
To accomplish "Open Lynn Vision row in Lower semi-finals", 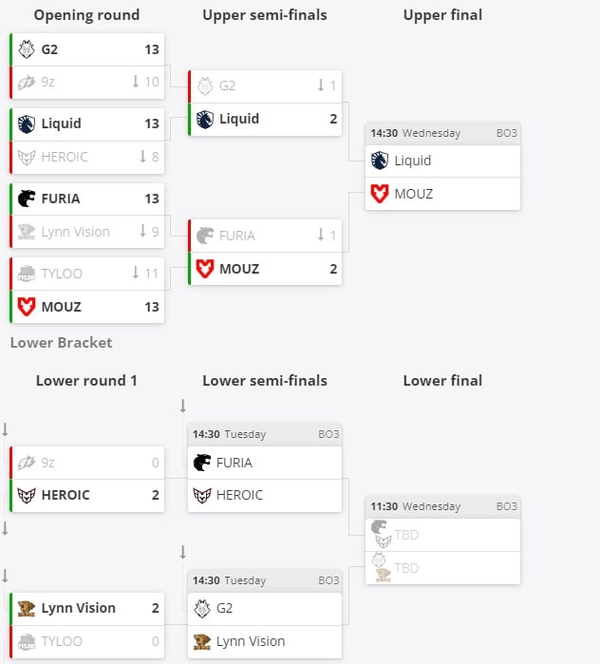I will [x=265, y=641].
